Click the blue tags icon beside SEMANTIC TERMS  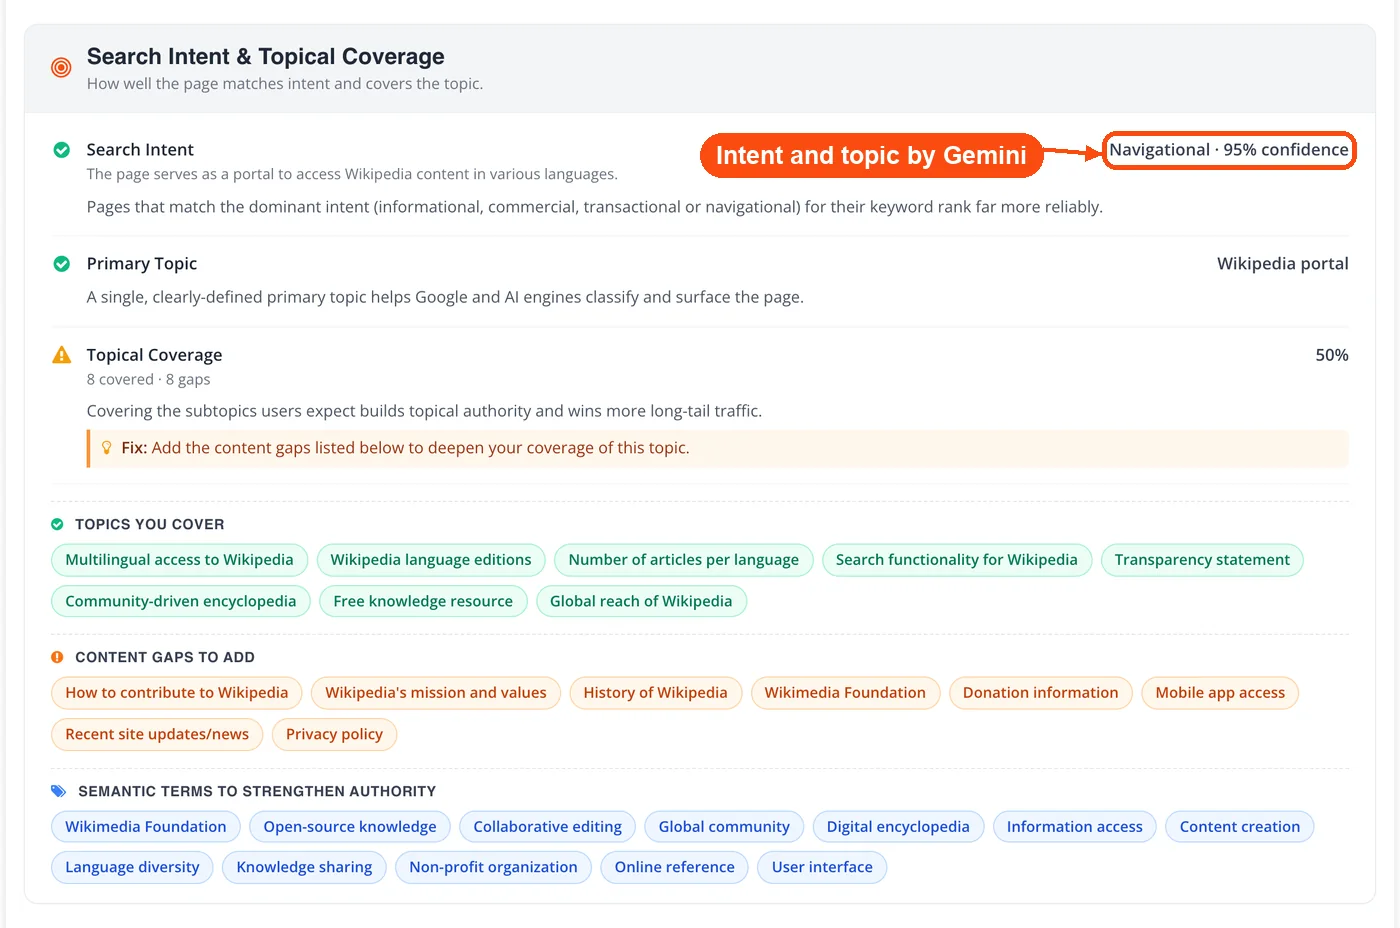[x=58, y=791]
